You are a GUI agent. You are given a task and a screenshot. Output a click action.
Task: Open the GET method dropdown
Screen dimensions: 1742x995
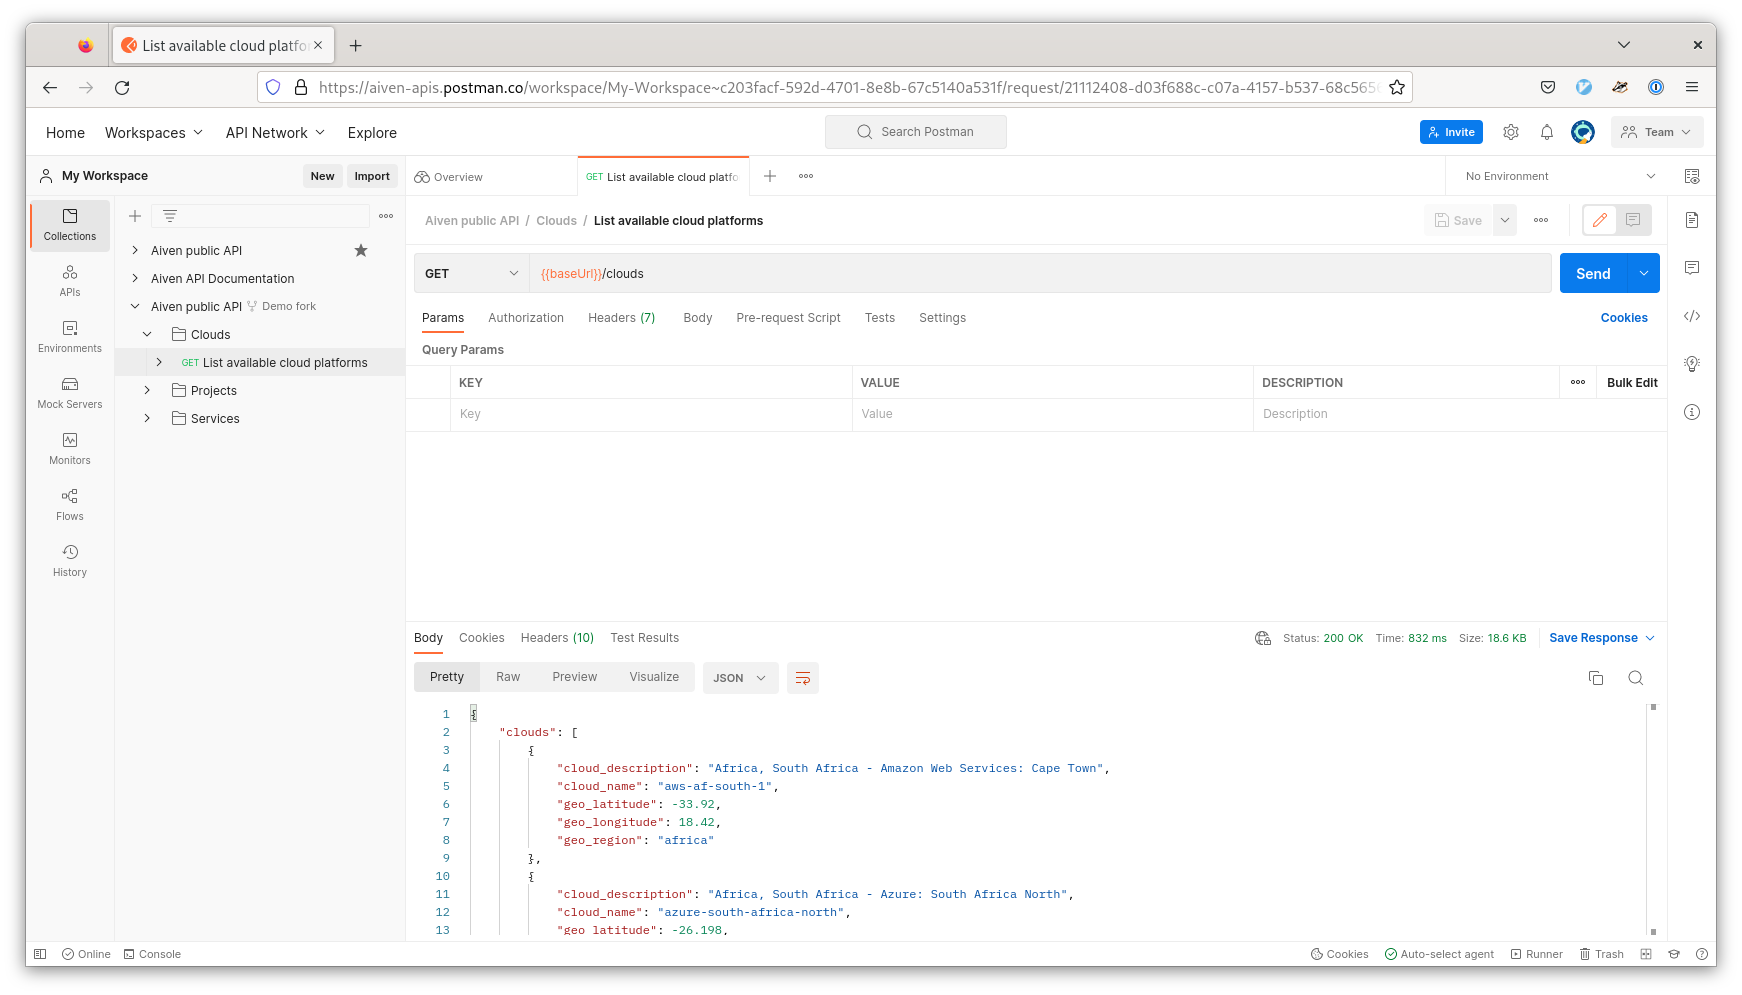pyautogui.click(x=471, y=274)
